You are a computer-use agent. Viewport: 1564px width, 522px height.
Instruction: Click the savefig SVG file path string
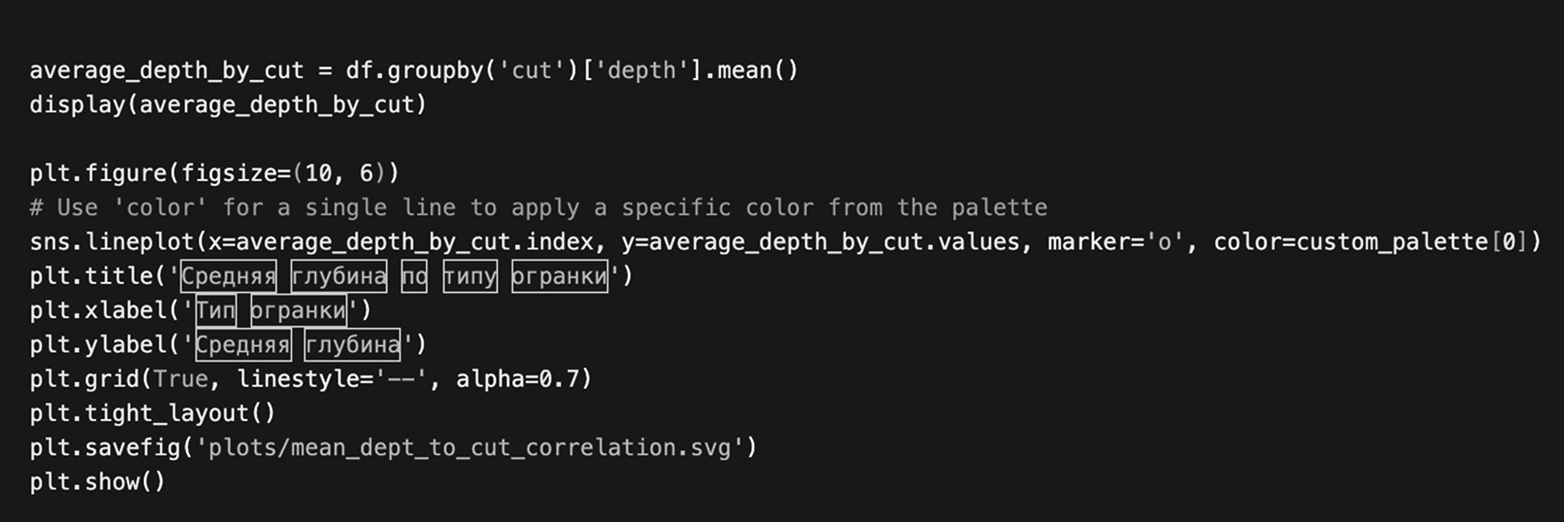point(469,447)
